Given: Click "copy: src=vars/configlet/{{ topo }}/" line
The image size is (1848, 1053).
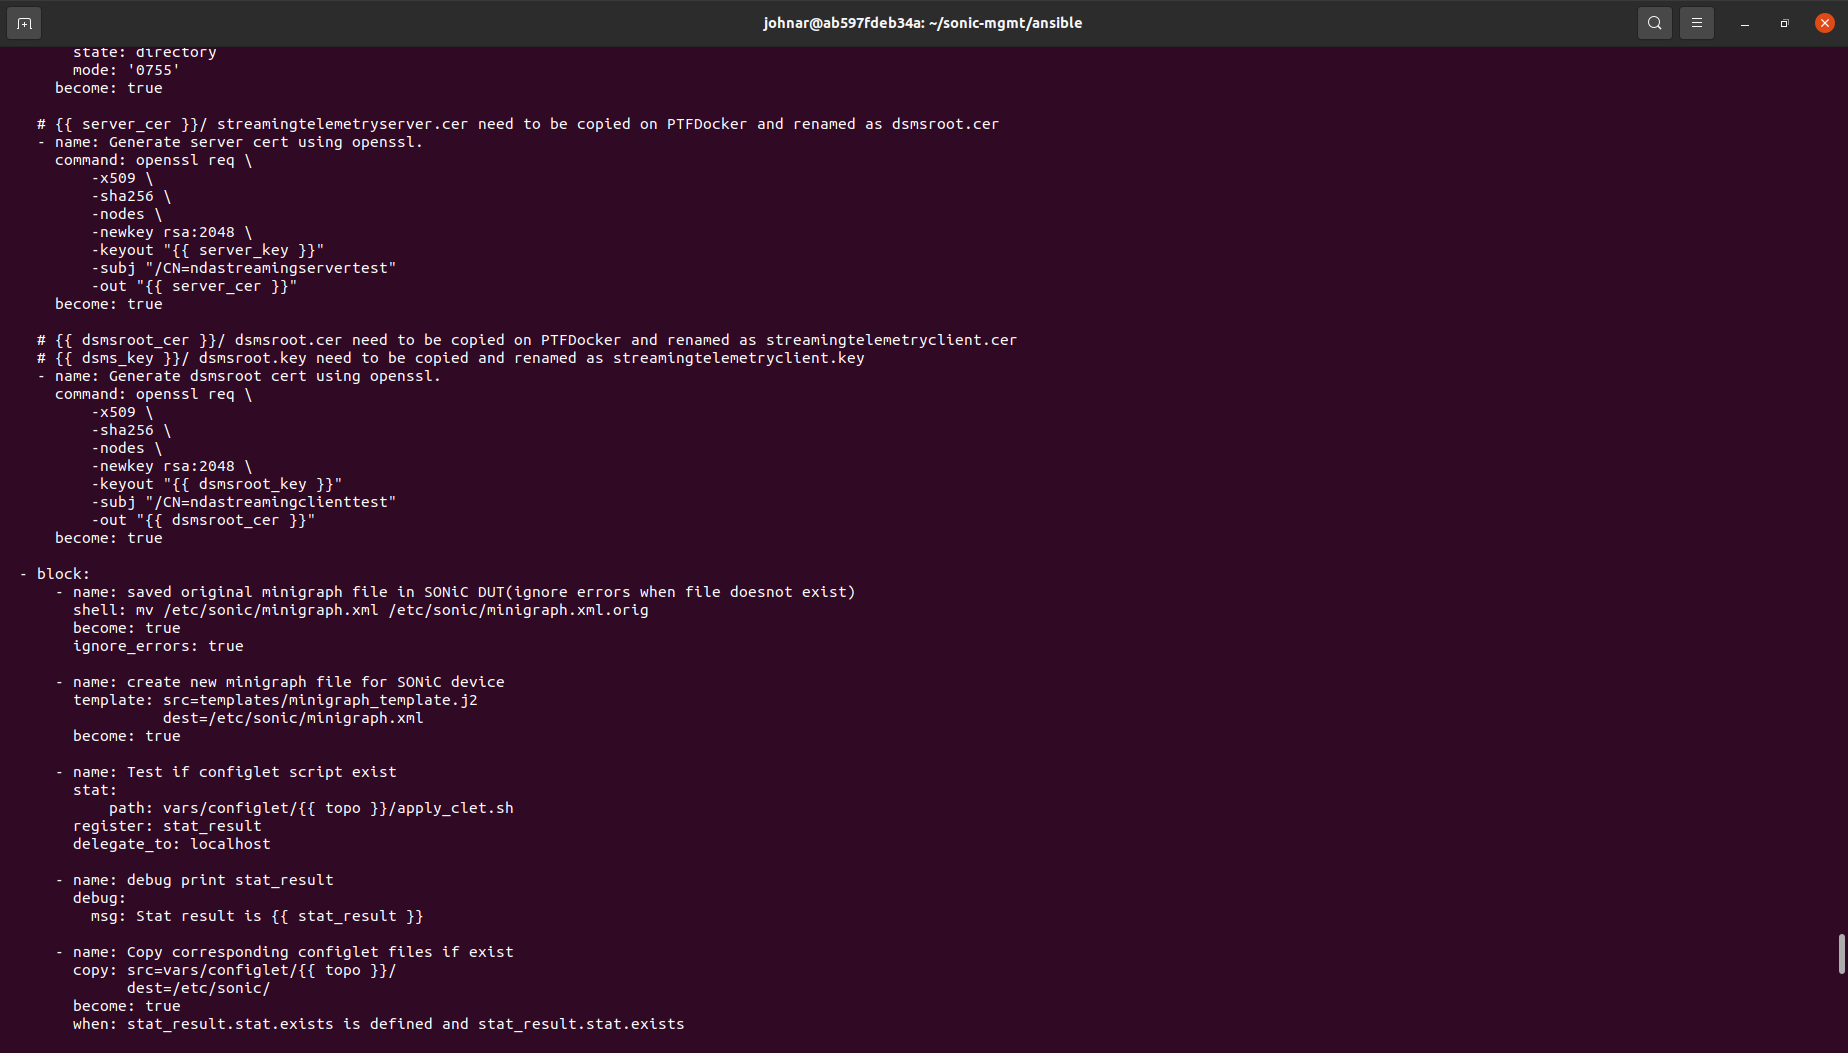Looking at the screenshot, I should 235,970.
